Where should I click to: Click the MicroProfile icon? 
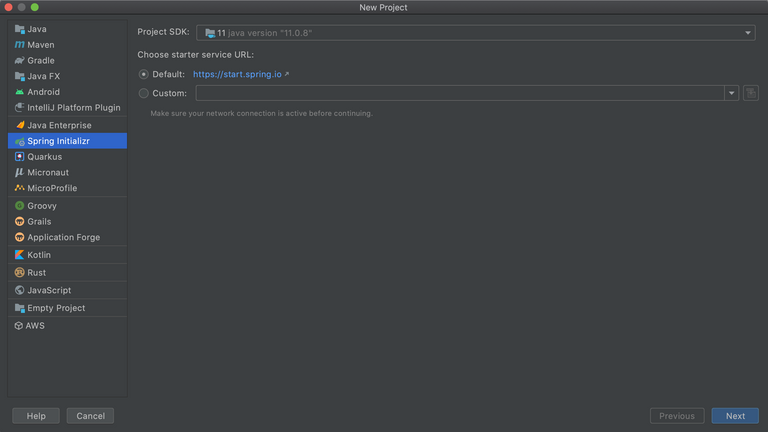[x=20, y=188]
